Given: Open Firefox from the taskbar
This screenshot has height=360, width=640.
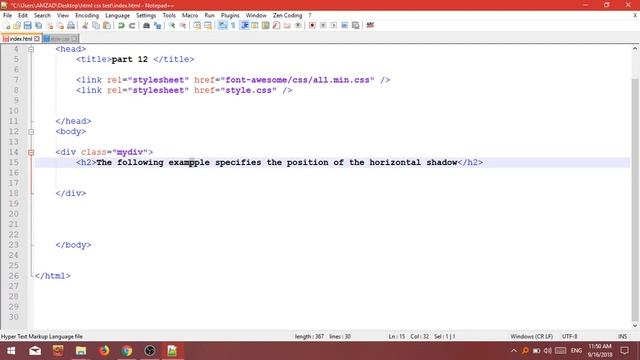Looking at the screenshot, I should pos(104,351).
